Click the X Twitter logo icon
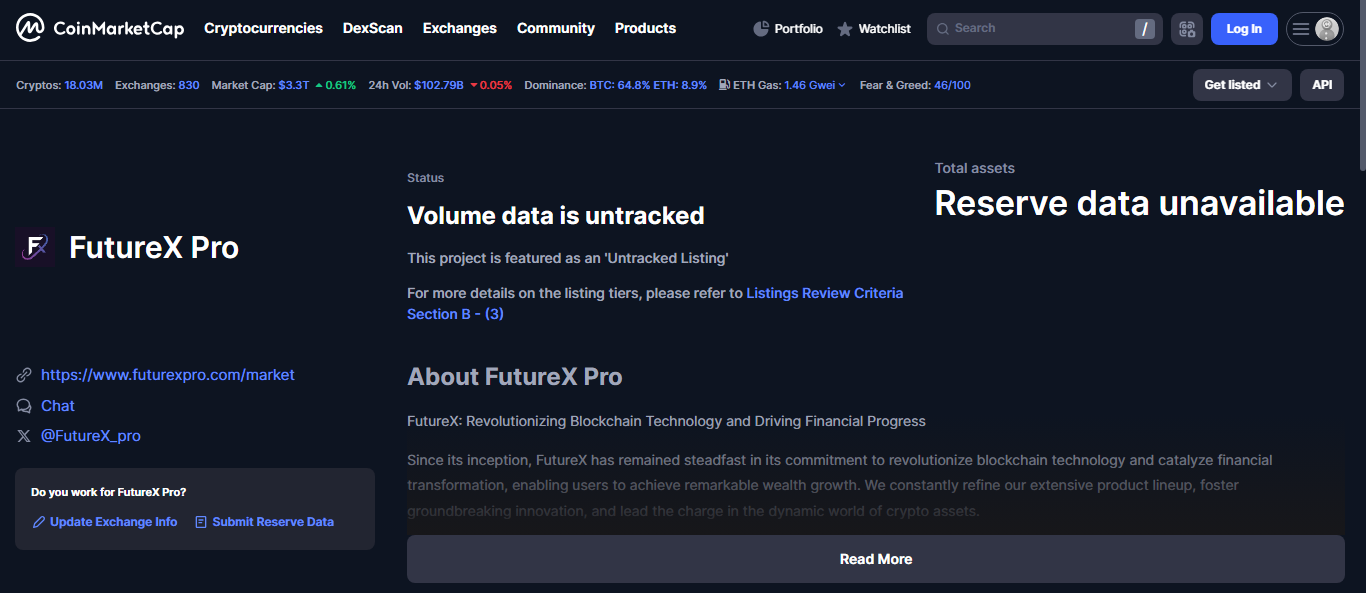Viewport: 1366px width, 593px height. click(24, 436)
